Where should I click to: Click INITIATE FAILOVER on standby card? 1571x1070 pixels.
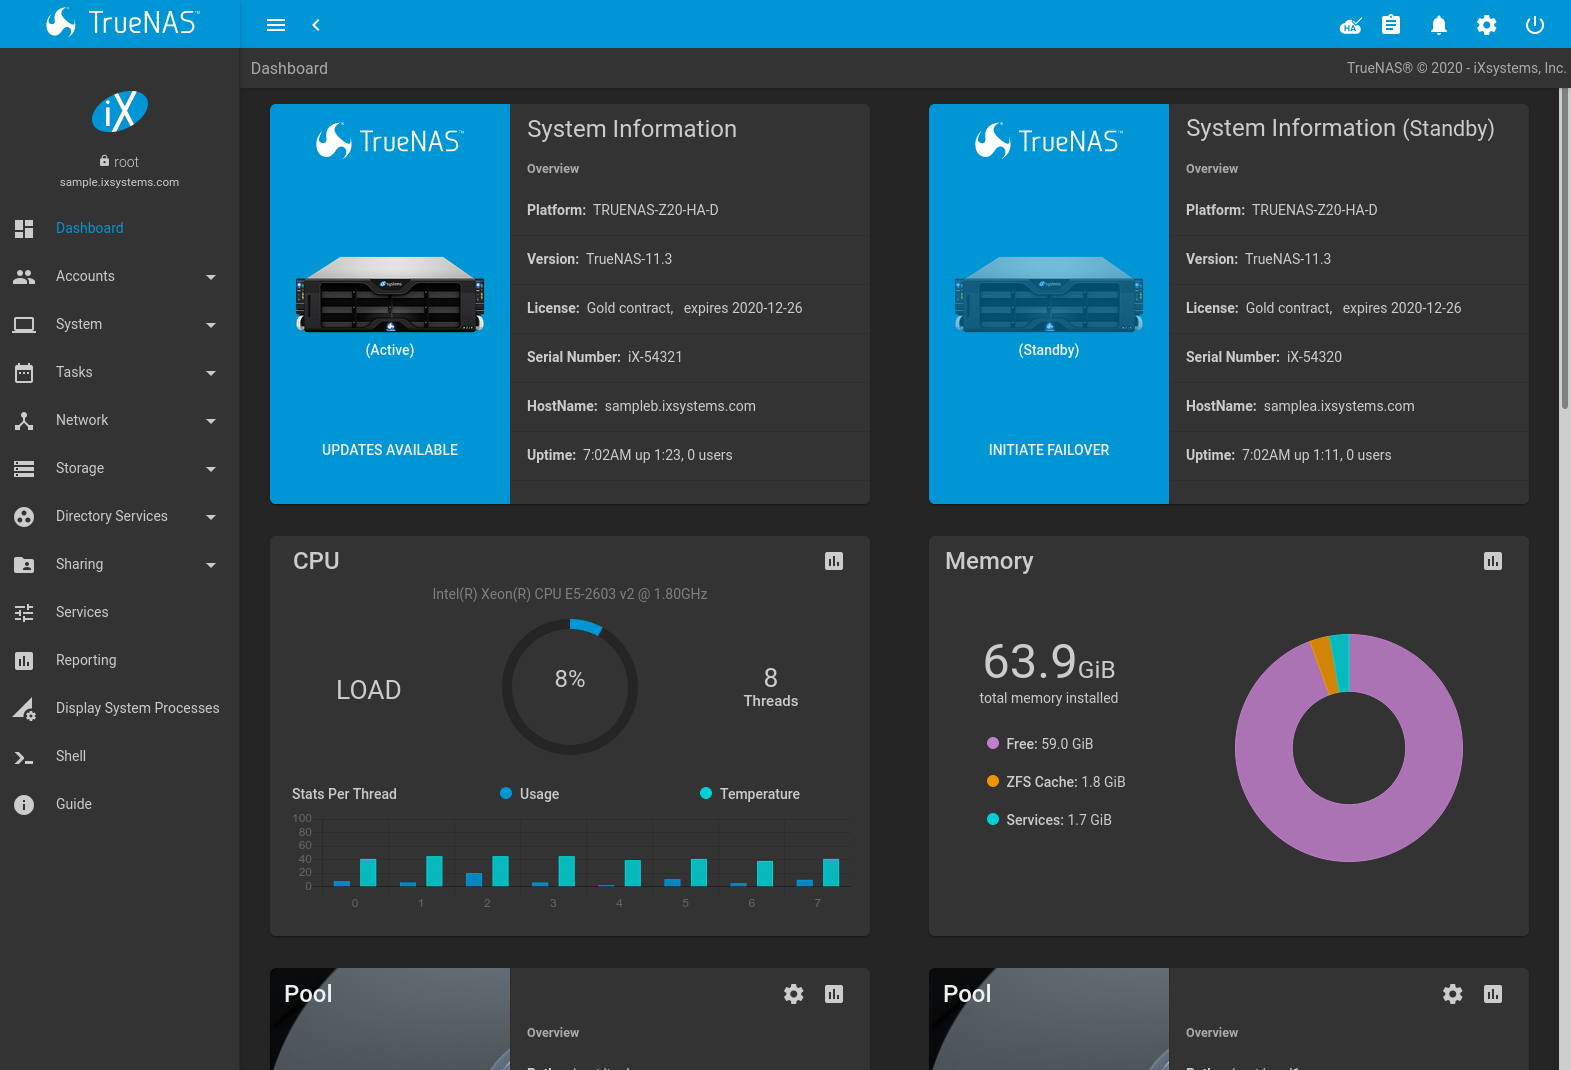(1049, 450)
